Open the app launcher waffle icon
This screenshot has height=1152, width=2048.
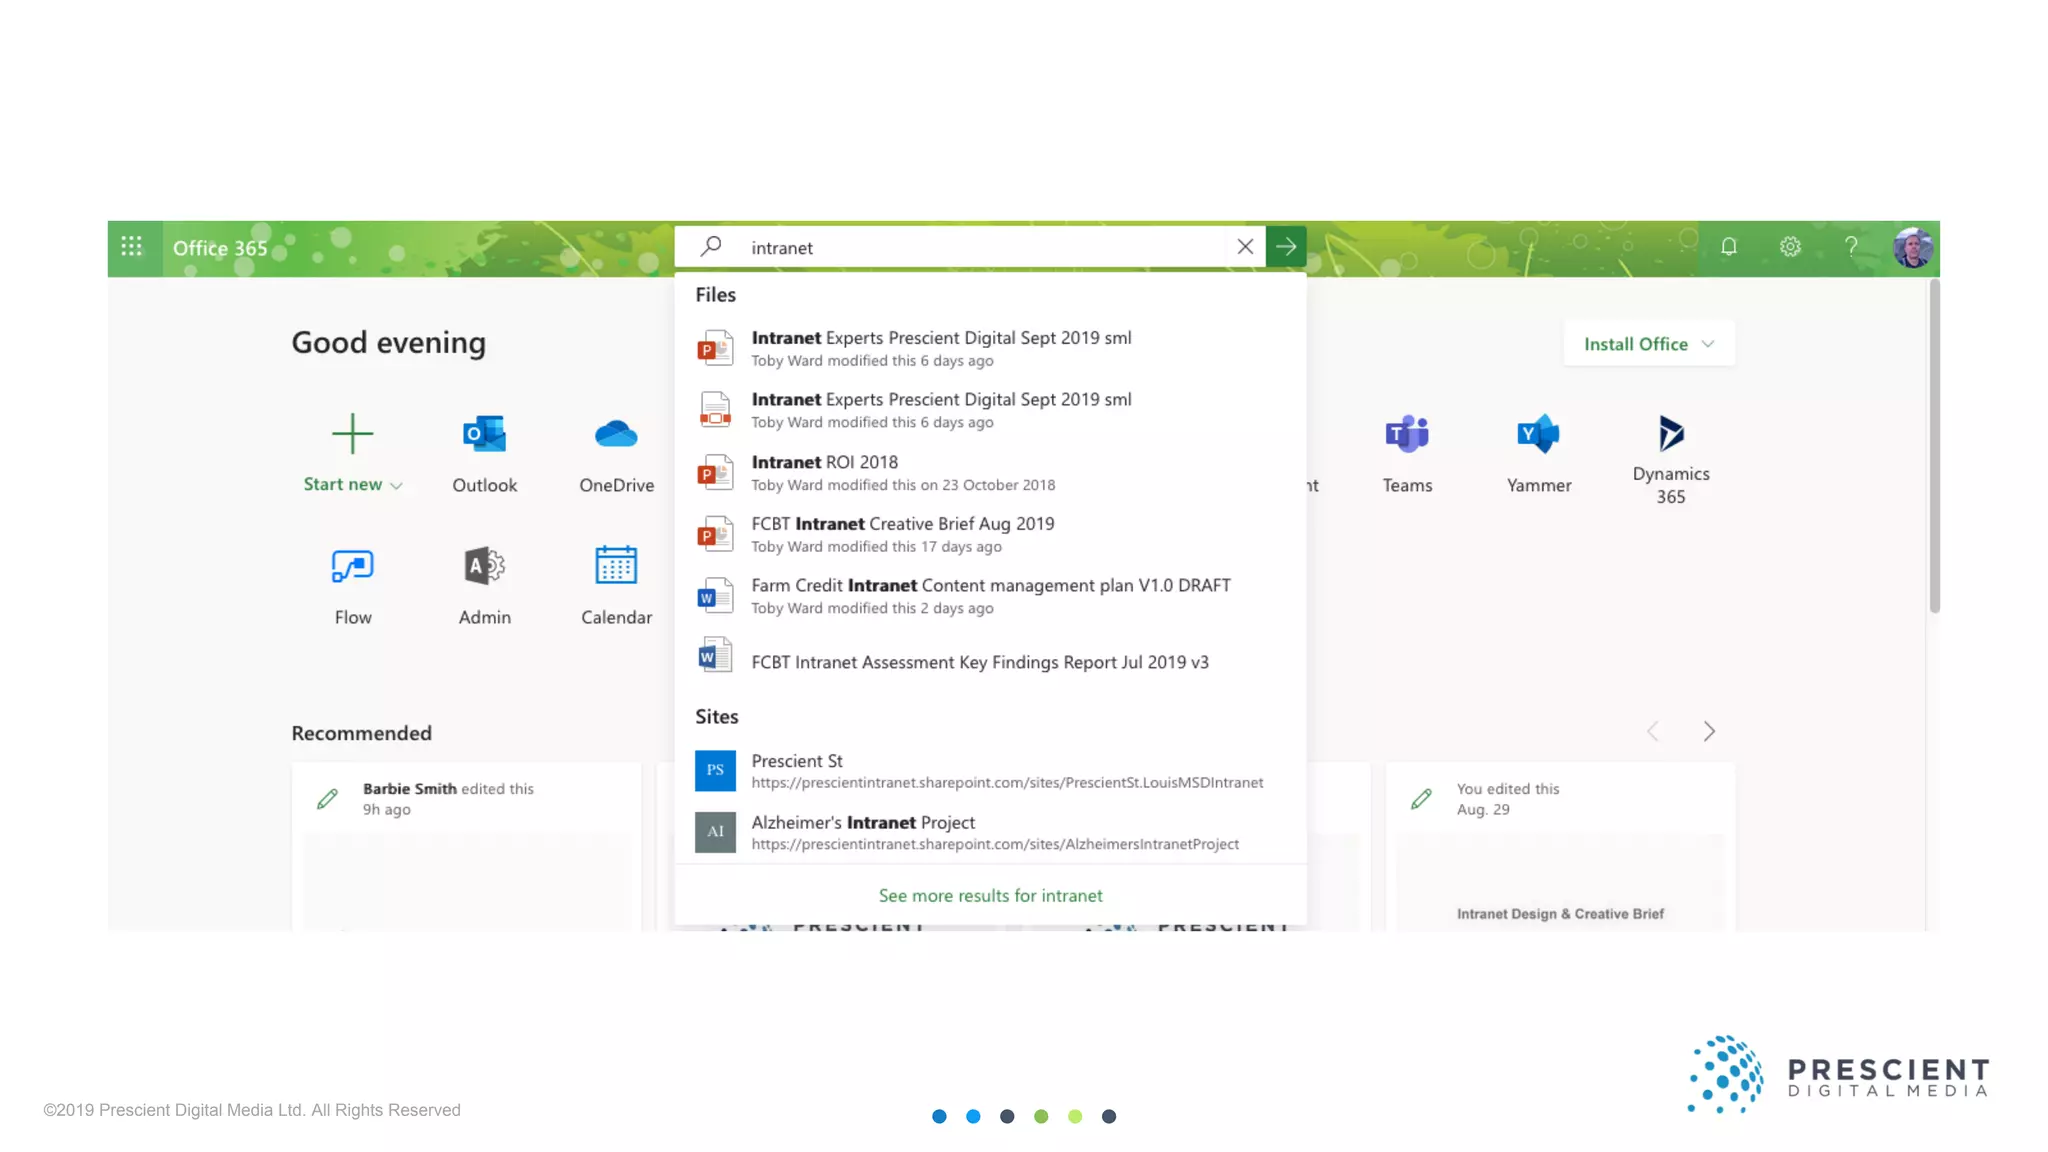coord(131,247)
